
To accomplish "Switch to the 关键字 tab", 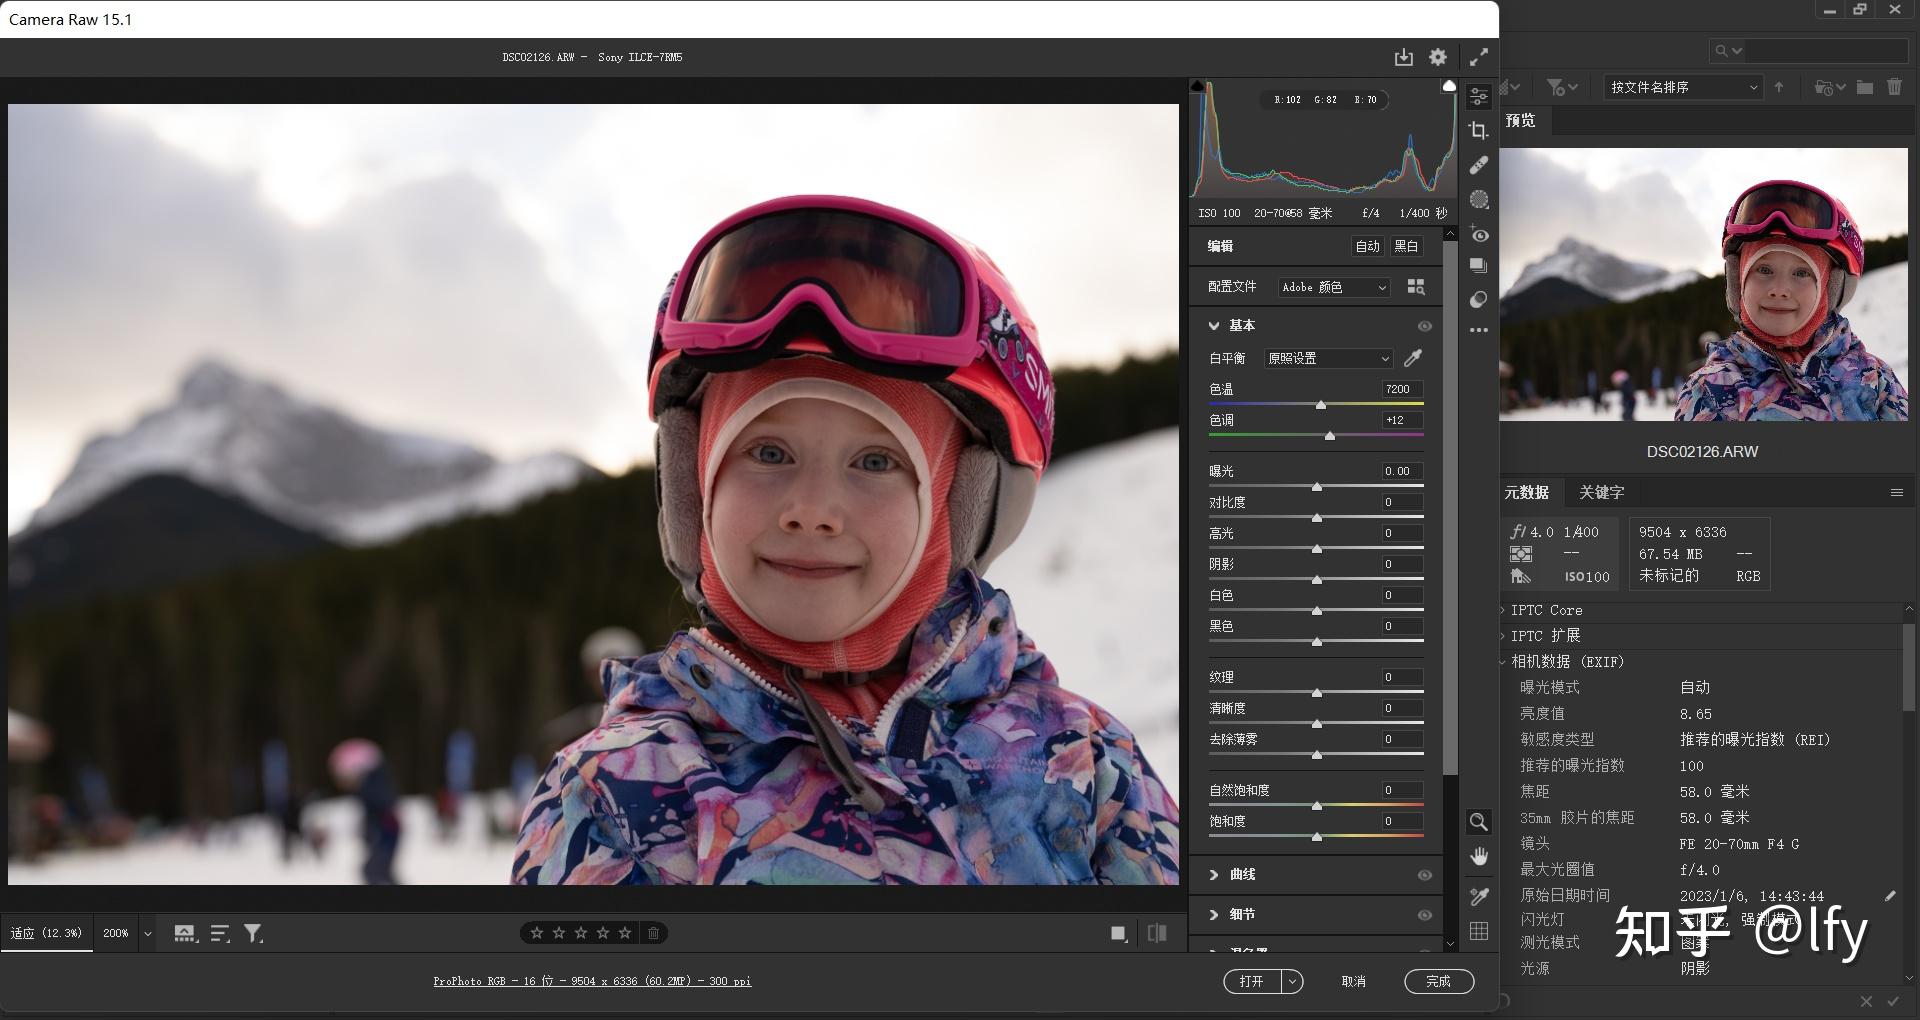I will [x=1601, y=493].
